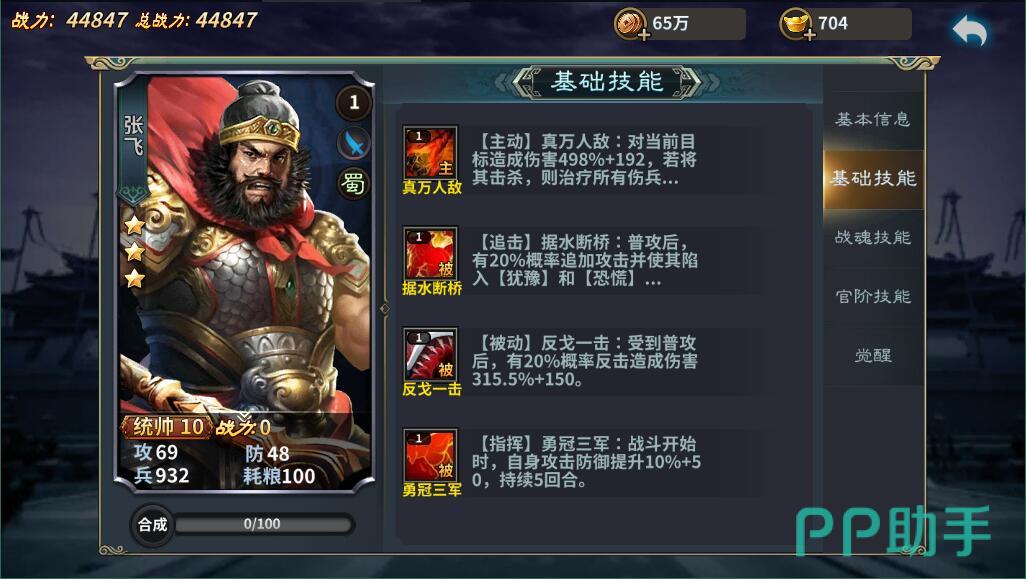
Task: Tap the 反戈一击 skill icon
Action: click(x=430, y=354)
